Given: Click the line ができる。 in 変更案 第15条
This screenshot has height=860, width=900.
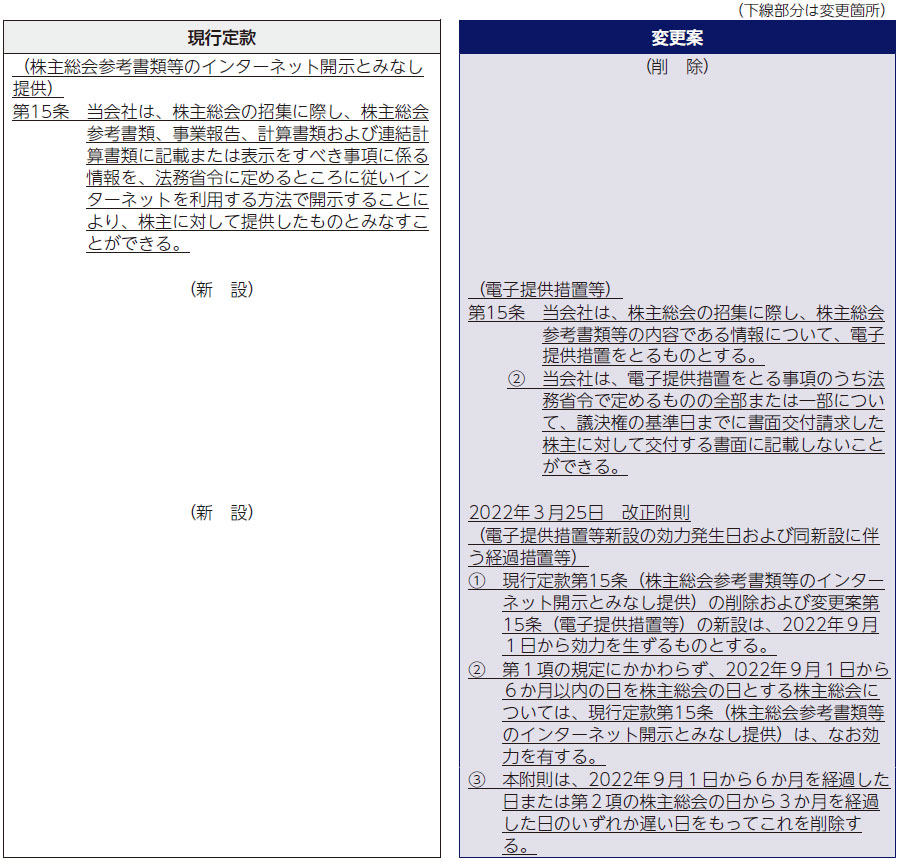Looking at the screenshot, I should (x=585, y=467).
